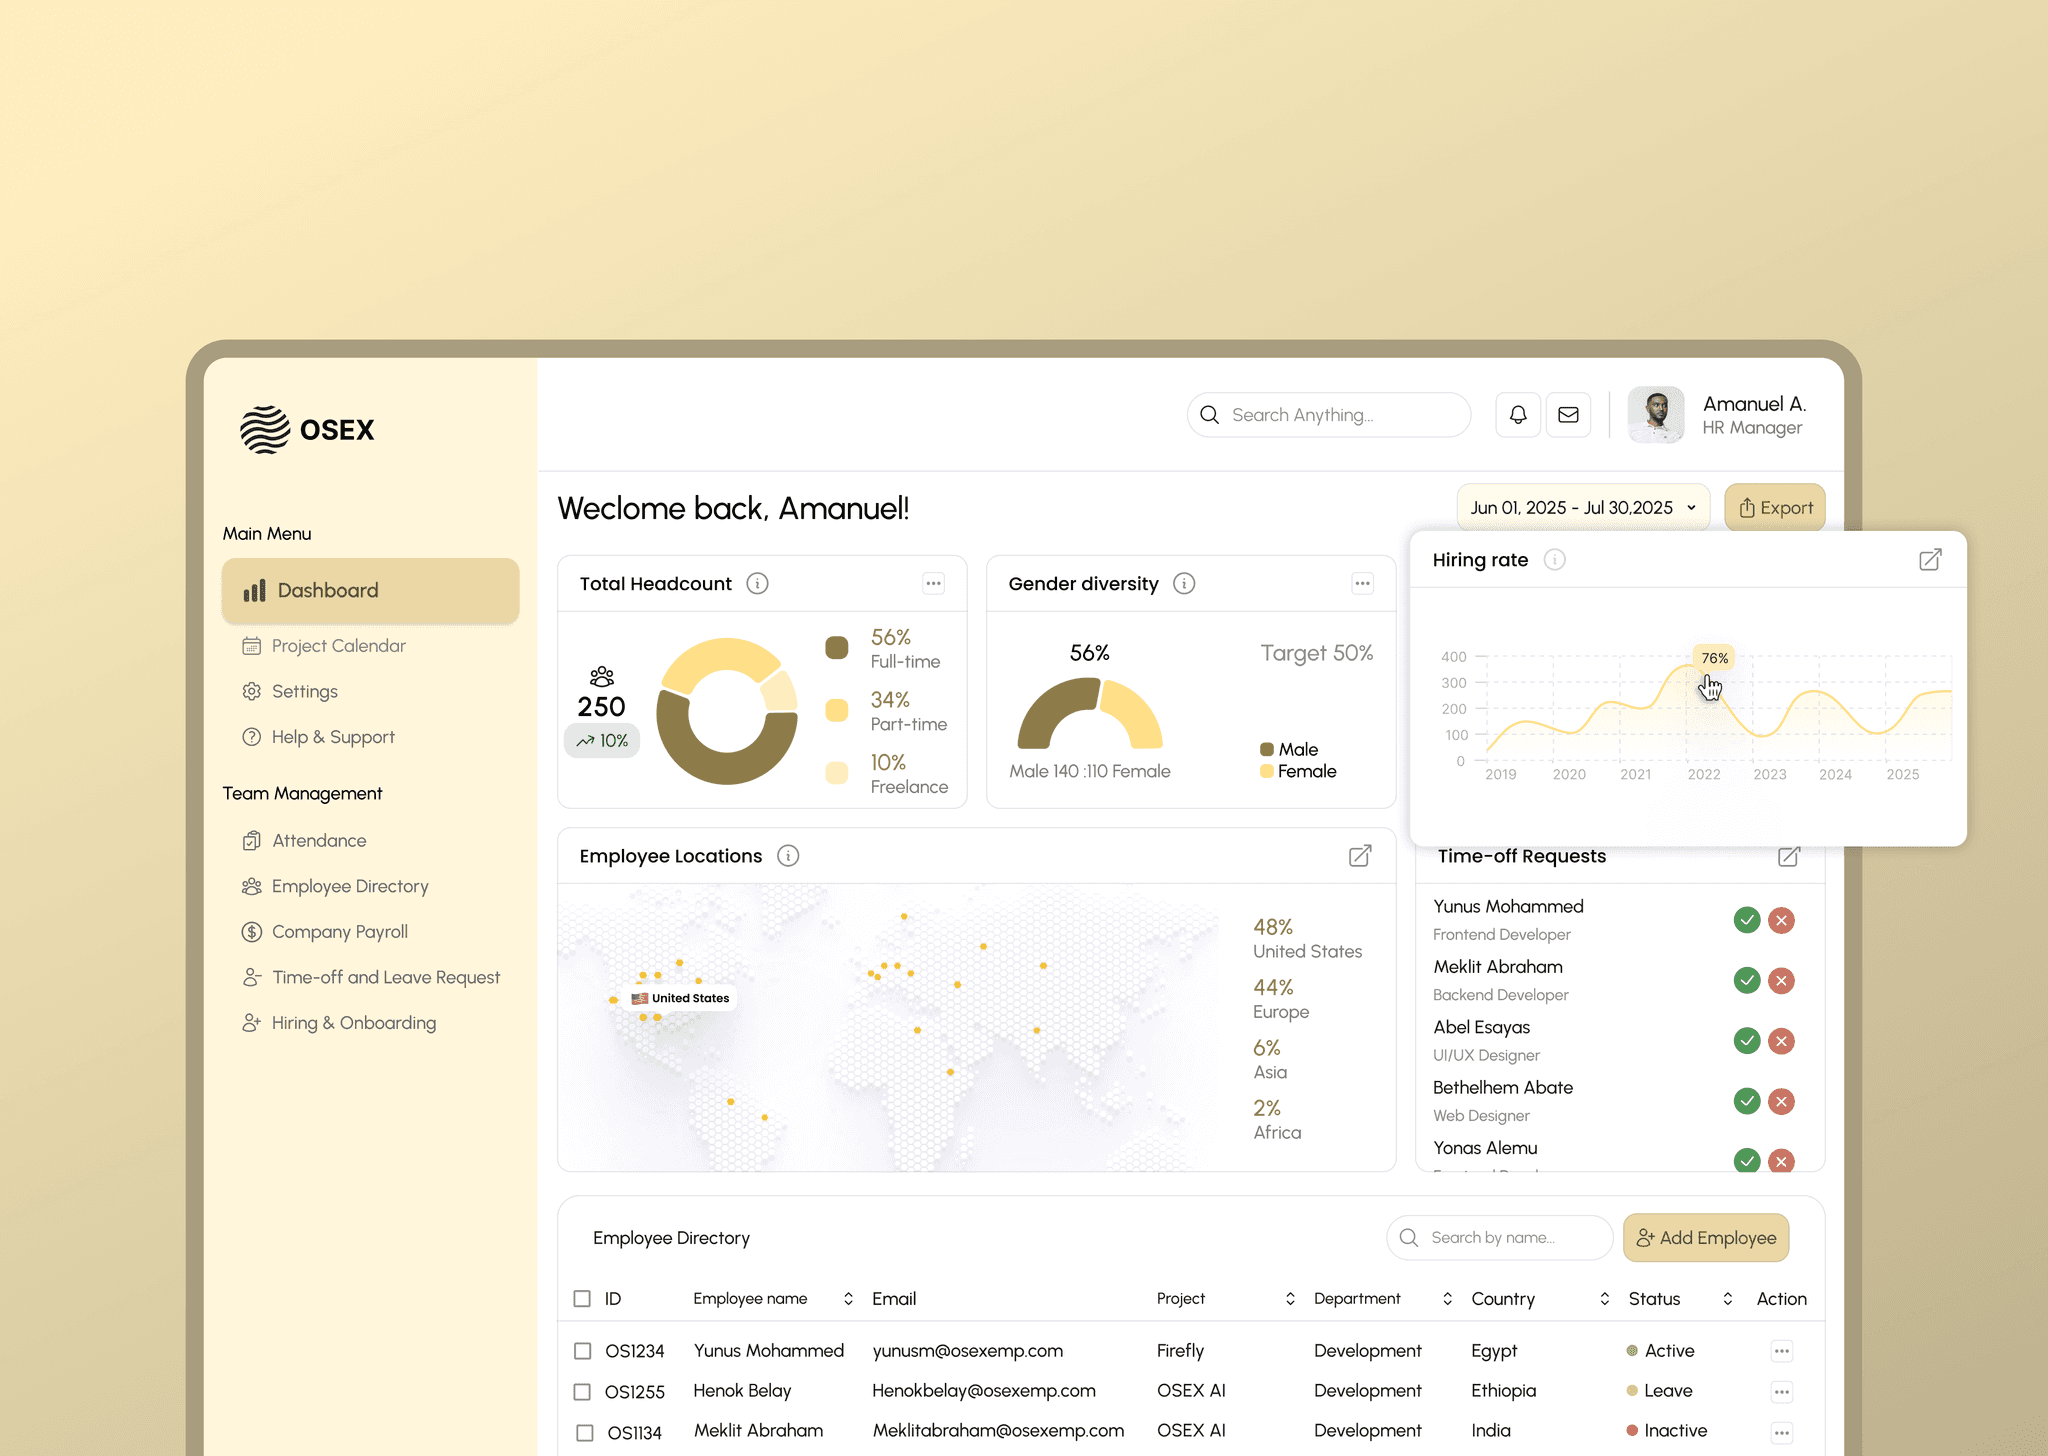Expand Hiring rate card in new view
This screenshot has height=1456, width=2048.
coord(1929,560)
